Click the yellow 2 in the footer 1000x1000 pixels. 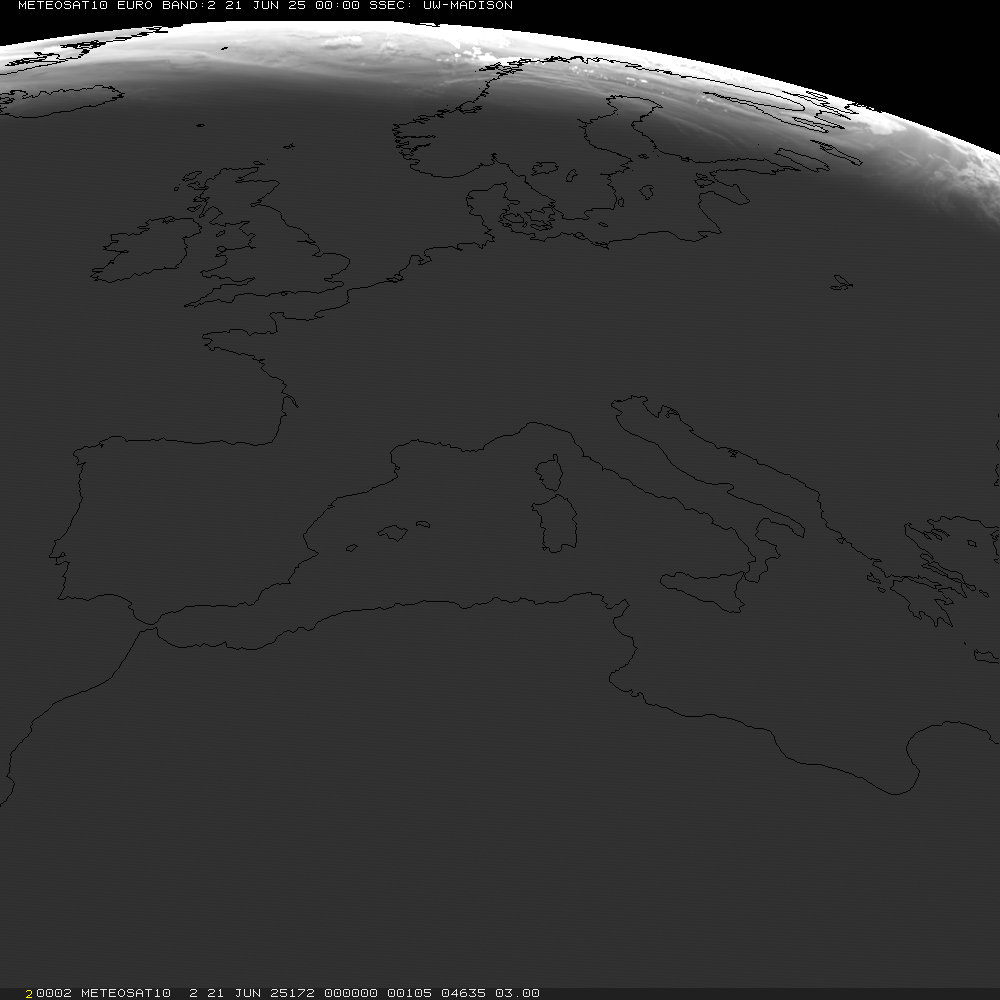[29, 994]
